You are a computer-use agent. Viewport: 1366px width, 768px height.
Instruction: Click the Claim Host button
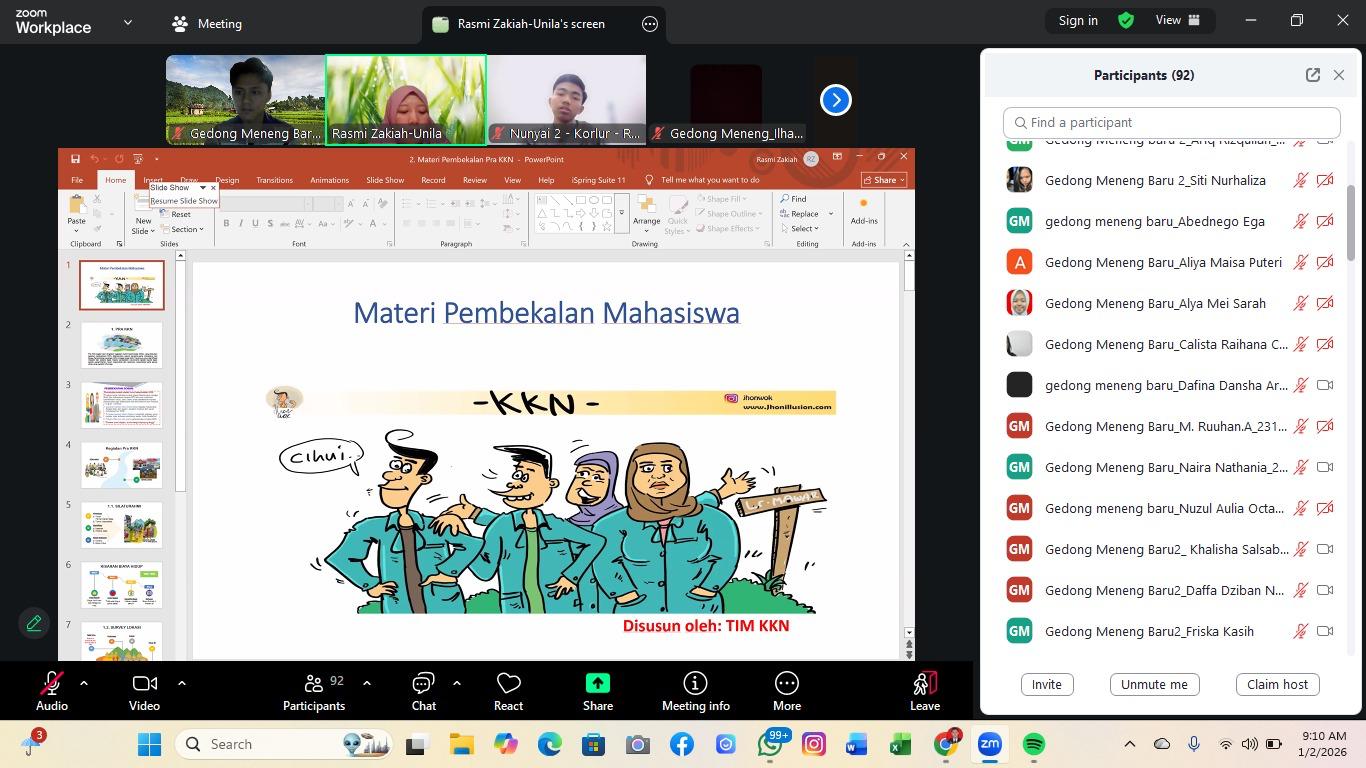[x=1277, y=684]
